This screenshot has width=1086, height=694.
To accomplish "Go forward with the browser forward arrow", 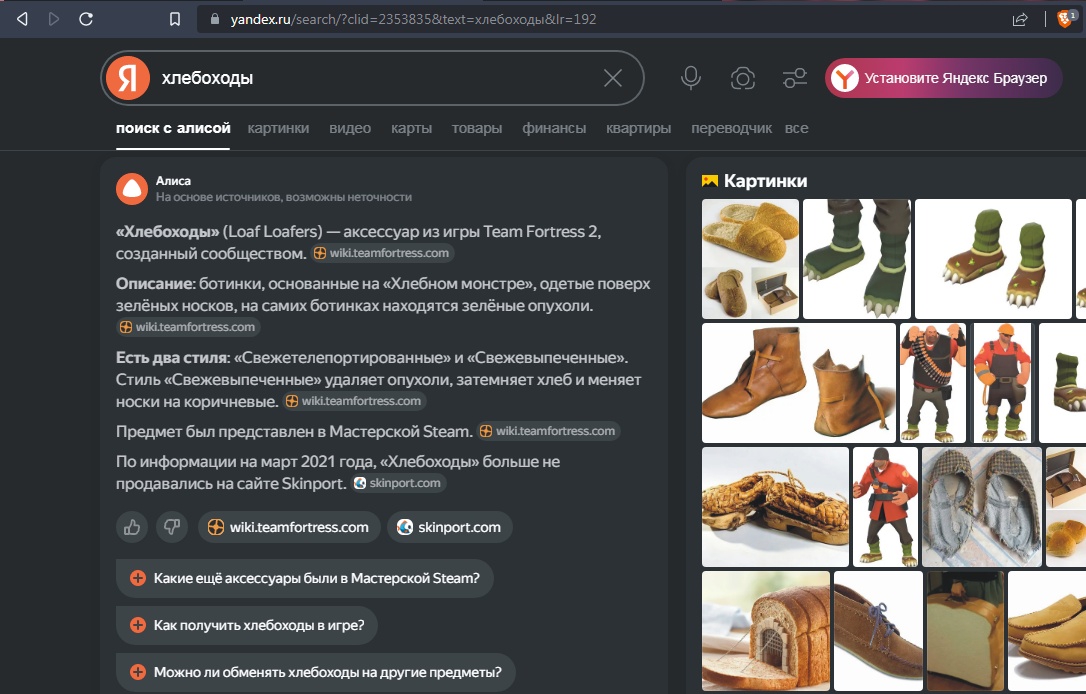I will tap(53, 19).
